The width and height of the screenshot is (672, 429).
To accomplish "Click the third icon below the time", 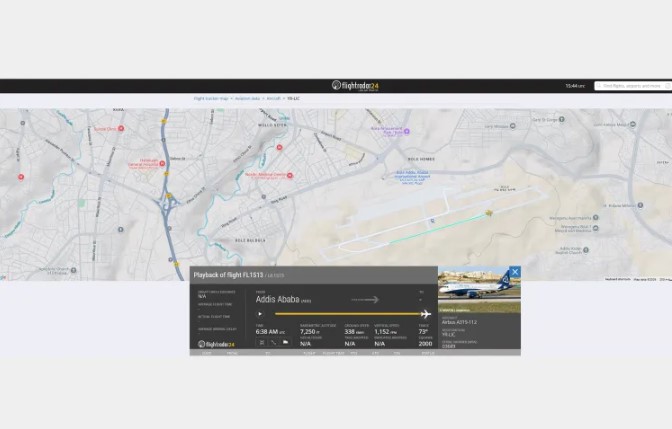I will click(285, 342).
